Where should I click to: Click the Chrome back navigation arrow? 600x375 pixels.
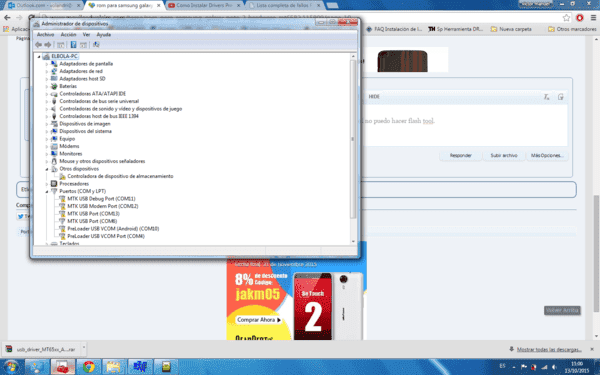coord(7,18)
